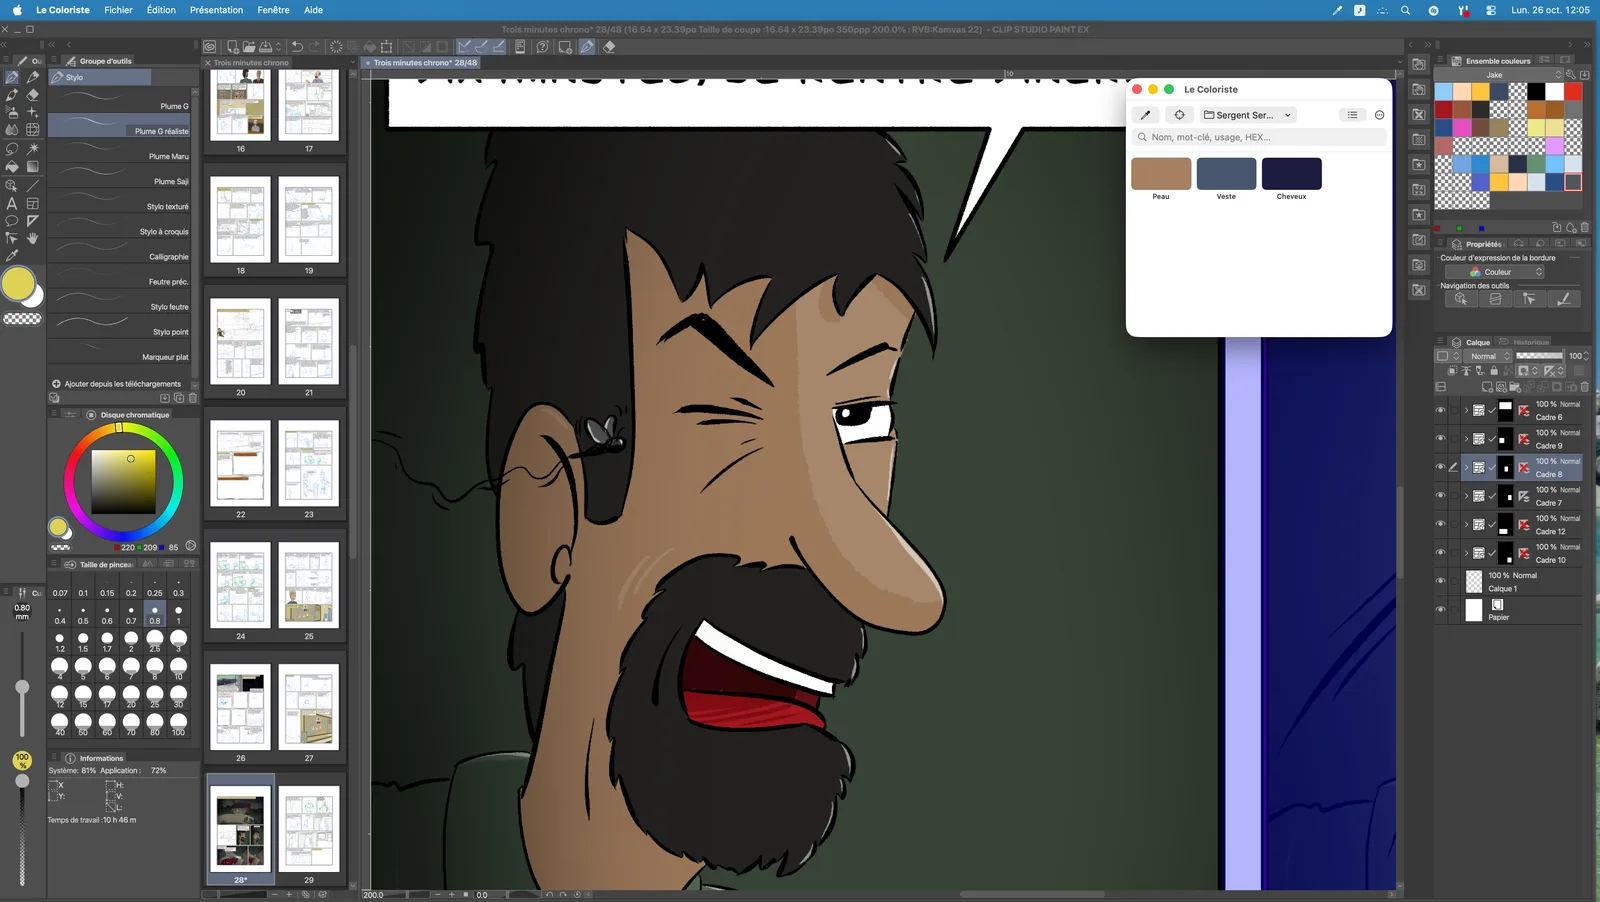Pick the Cheveux swatch in Le Coloriste

(1291, 174)
